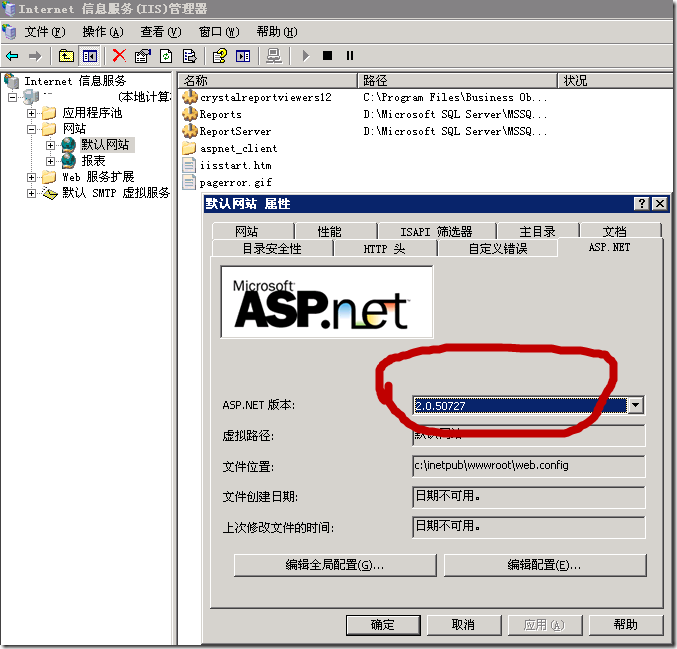Open the ASP.NET 版本 dropdown arrow
The image size is (677, 649).
(635, 405)
